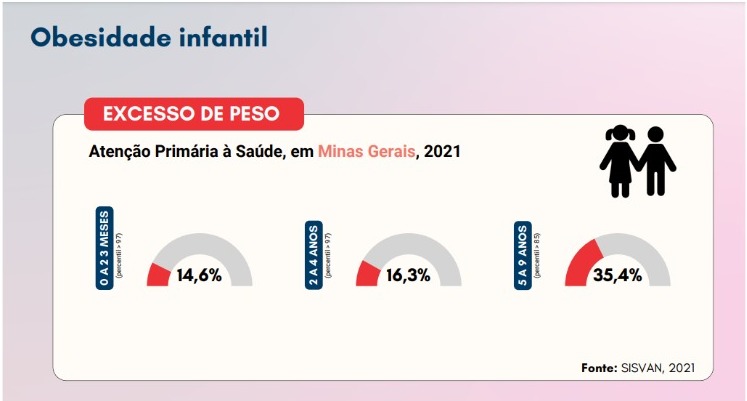
Task: Click the red segment of the 14,6% gauge
Action: point(157,275)
